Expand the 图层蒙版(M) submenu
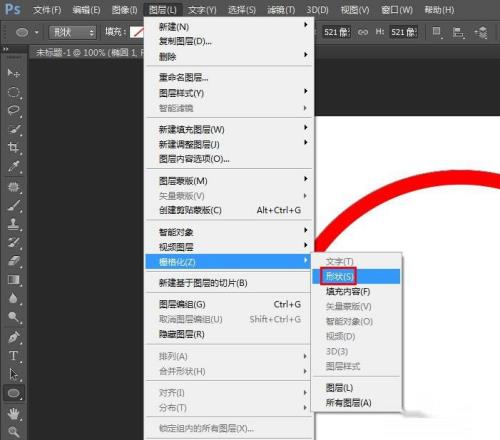Screen dimensions: 500x440 coord(229,181)
